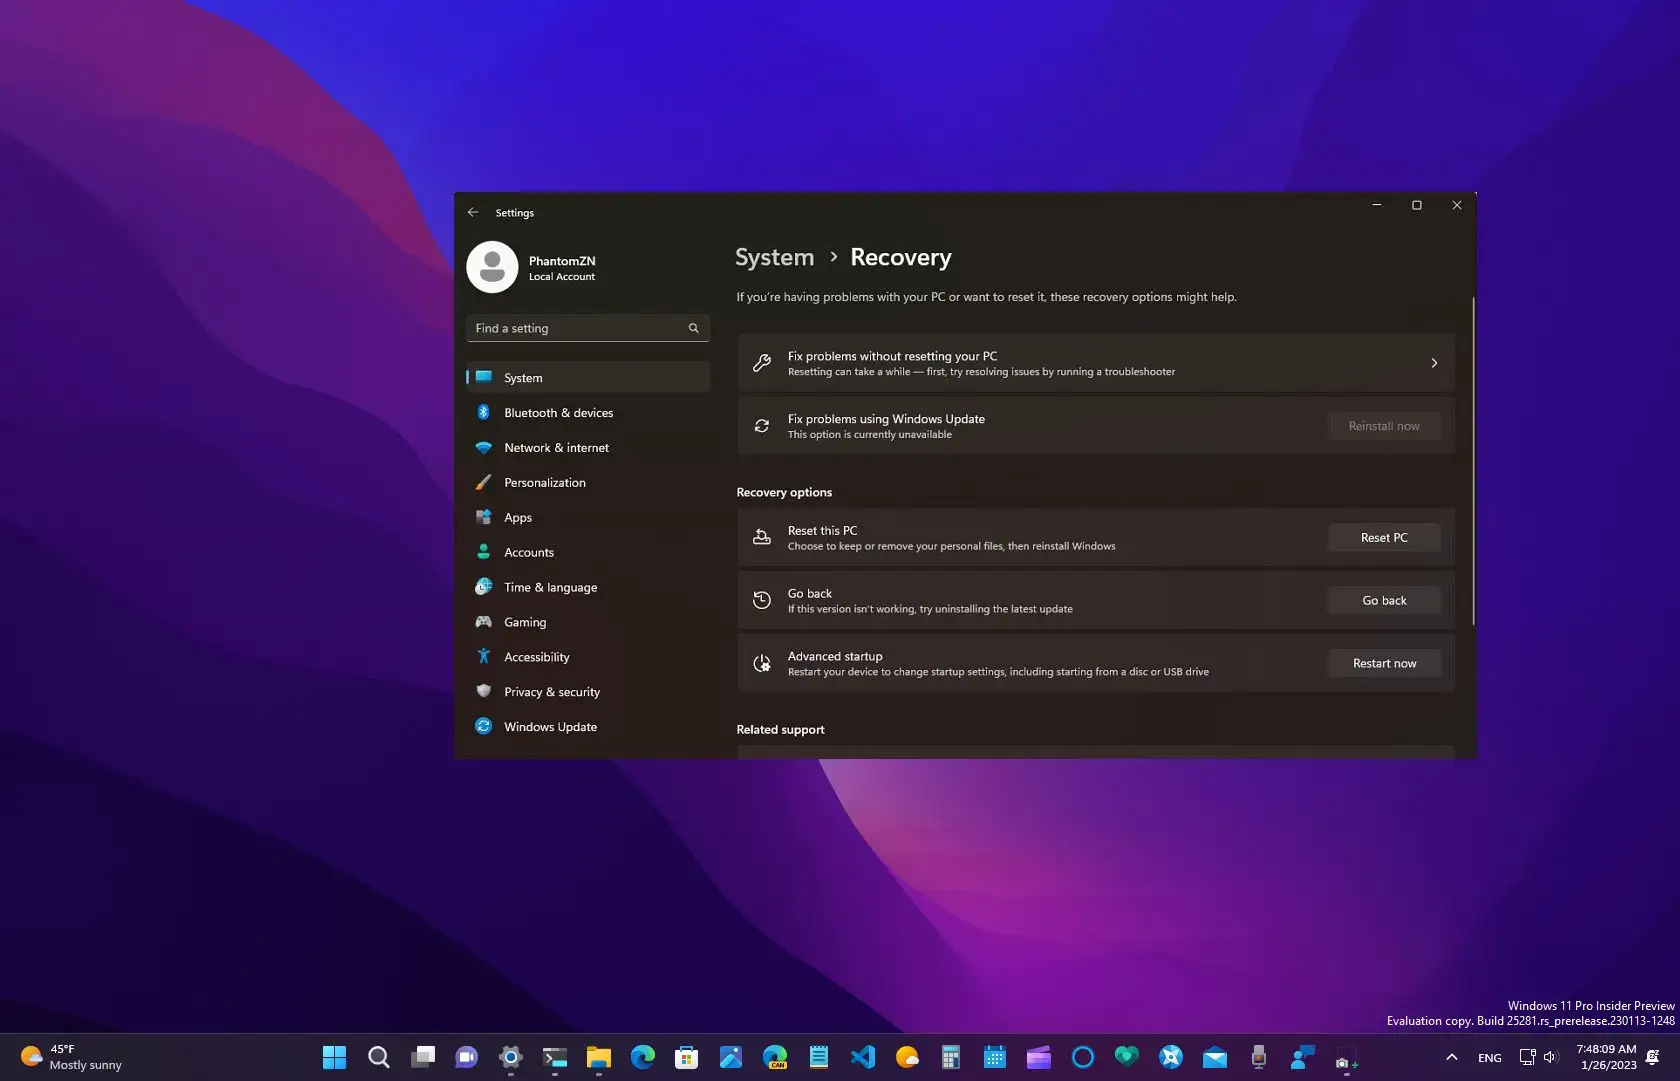Open Cortana from taskbar
This screenshot has width=1680, height=1081.
(x=1083, y=1057)
